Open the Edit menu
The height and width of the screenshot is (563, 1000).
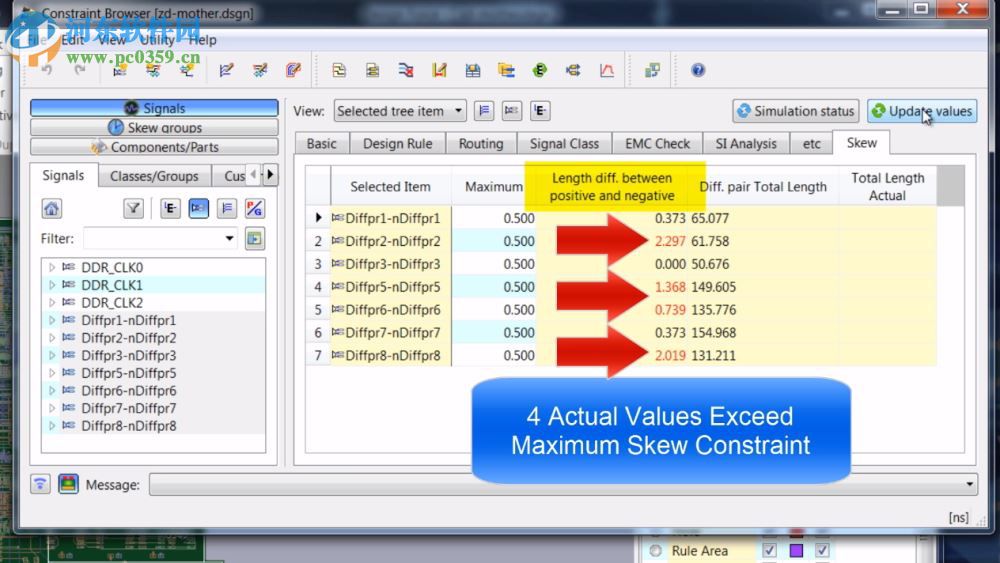(x=73, y=40)
